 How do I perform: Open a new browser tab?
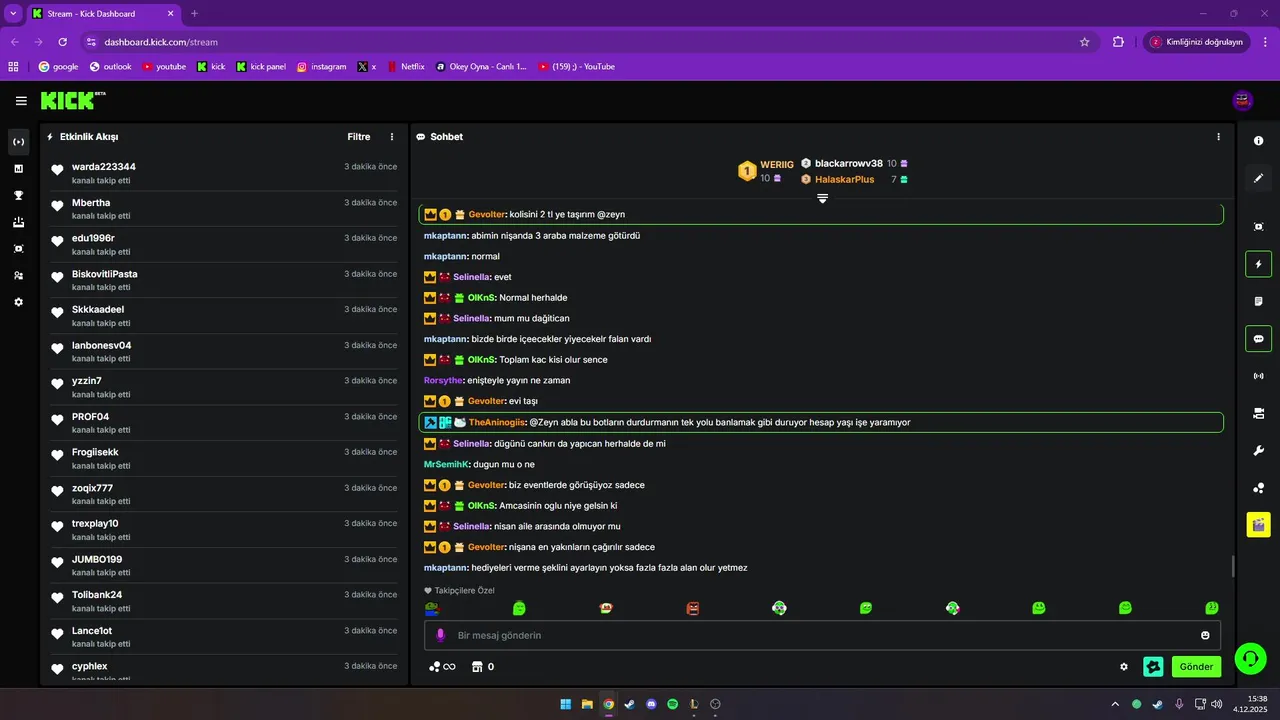(194, 14)
